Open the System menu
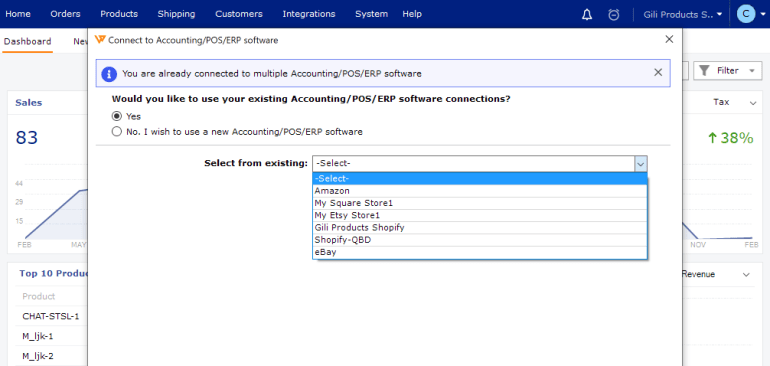The image size is (770, 366). coord(371,14)
